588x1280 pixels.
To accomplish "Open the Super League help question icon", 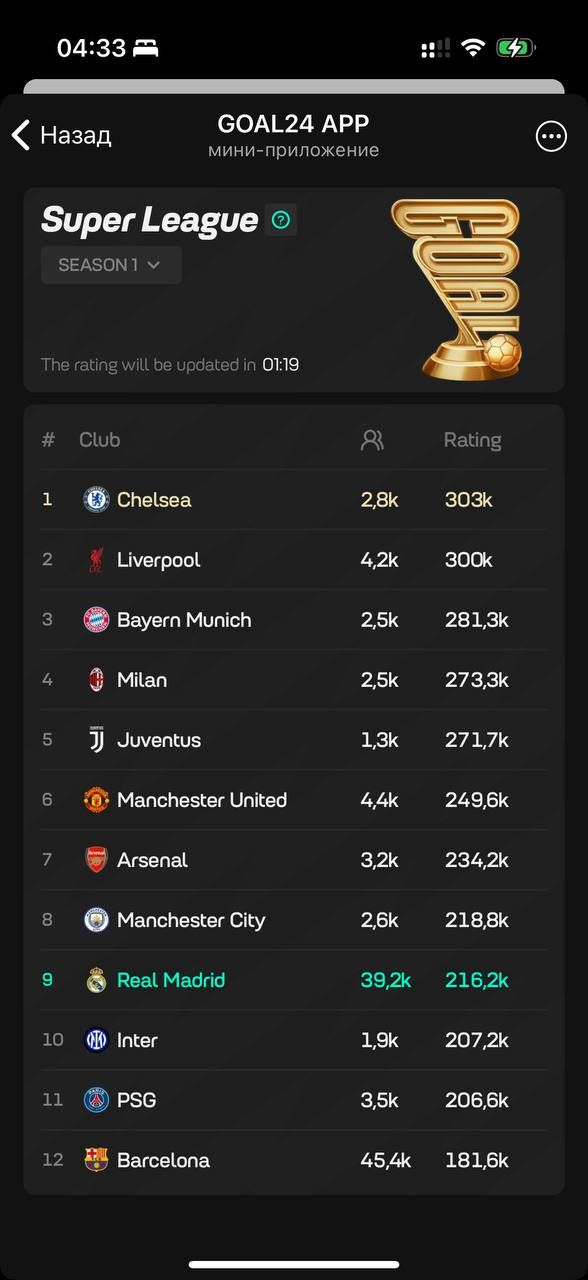I will [281, 220].
